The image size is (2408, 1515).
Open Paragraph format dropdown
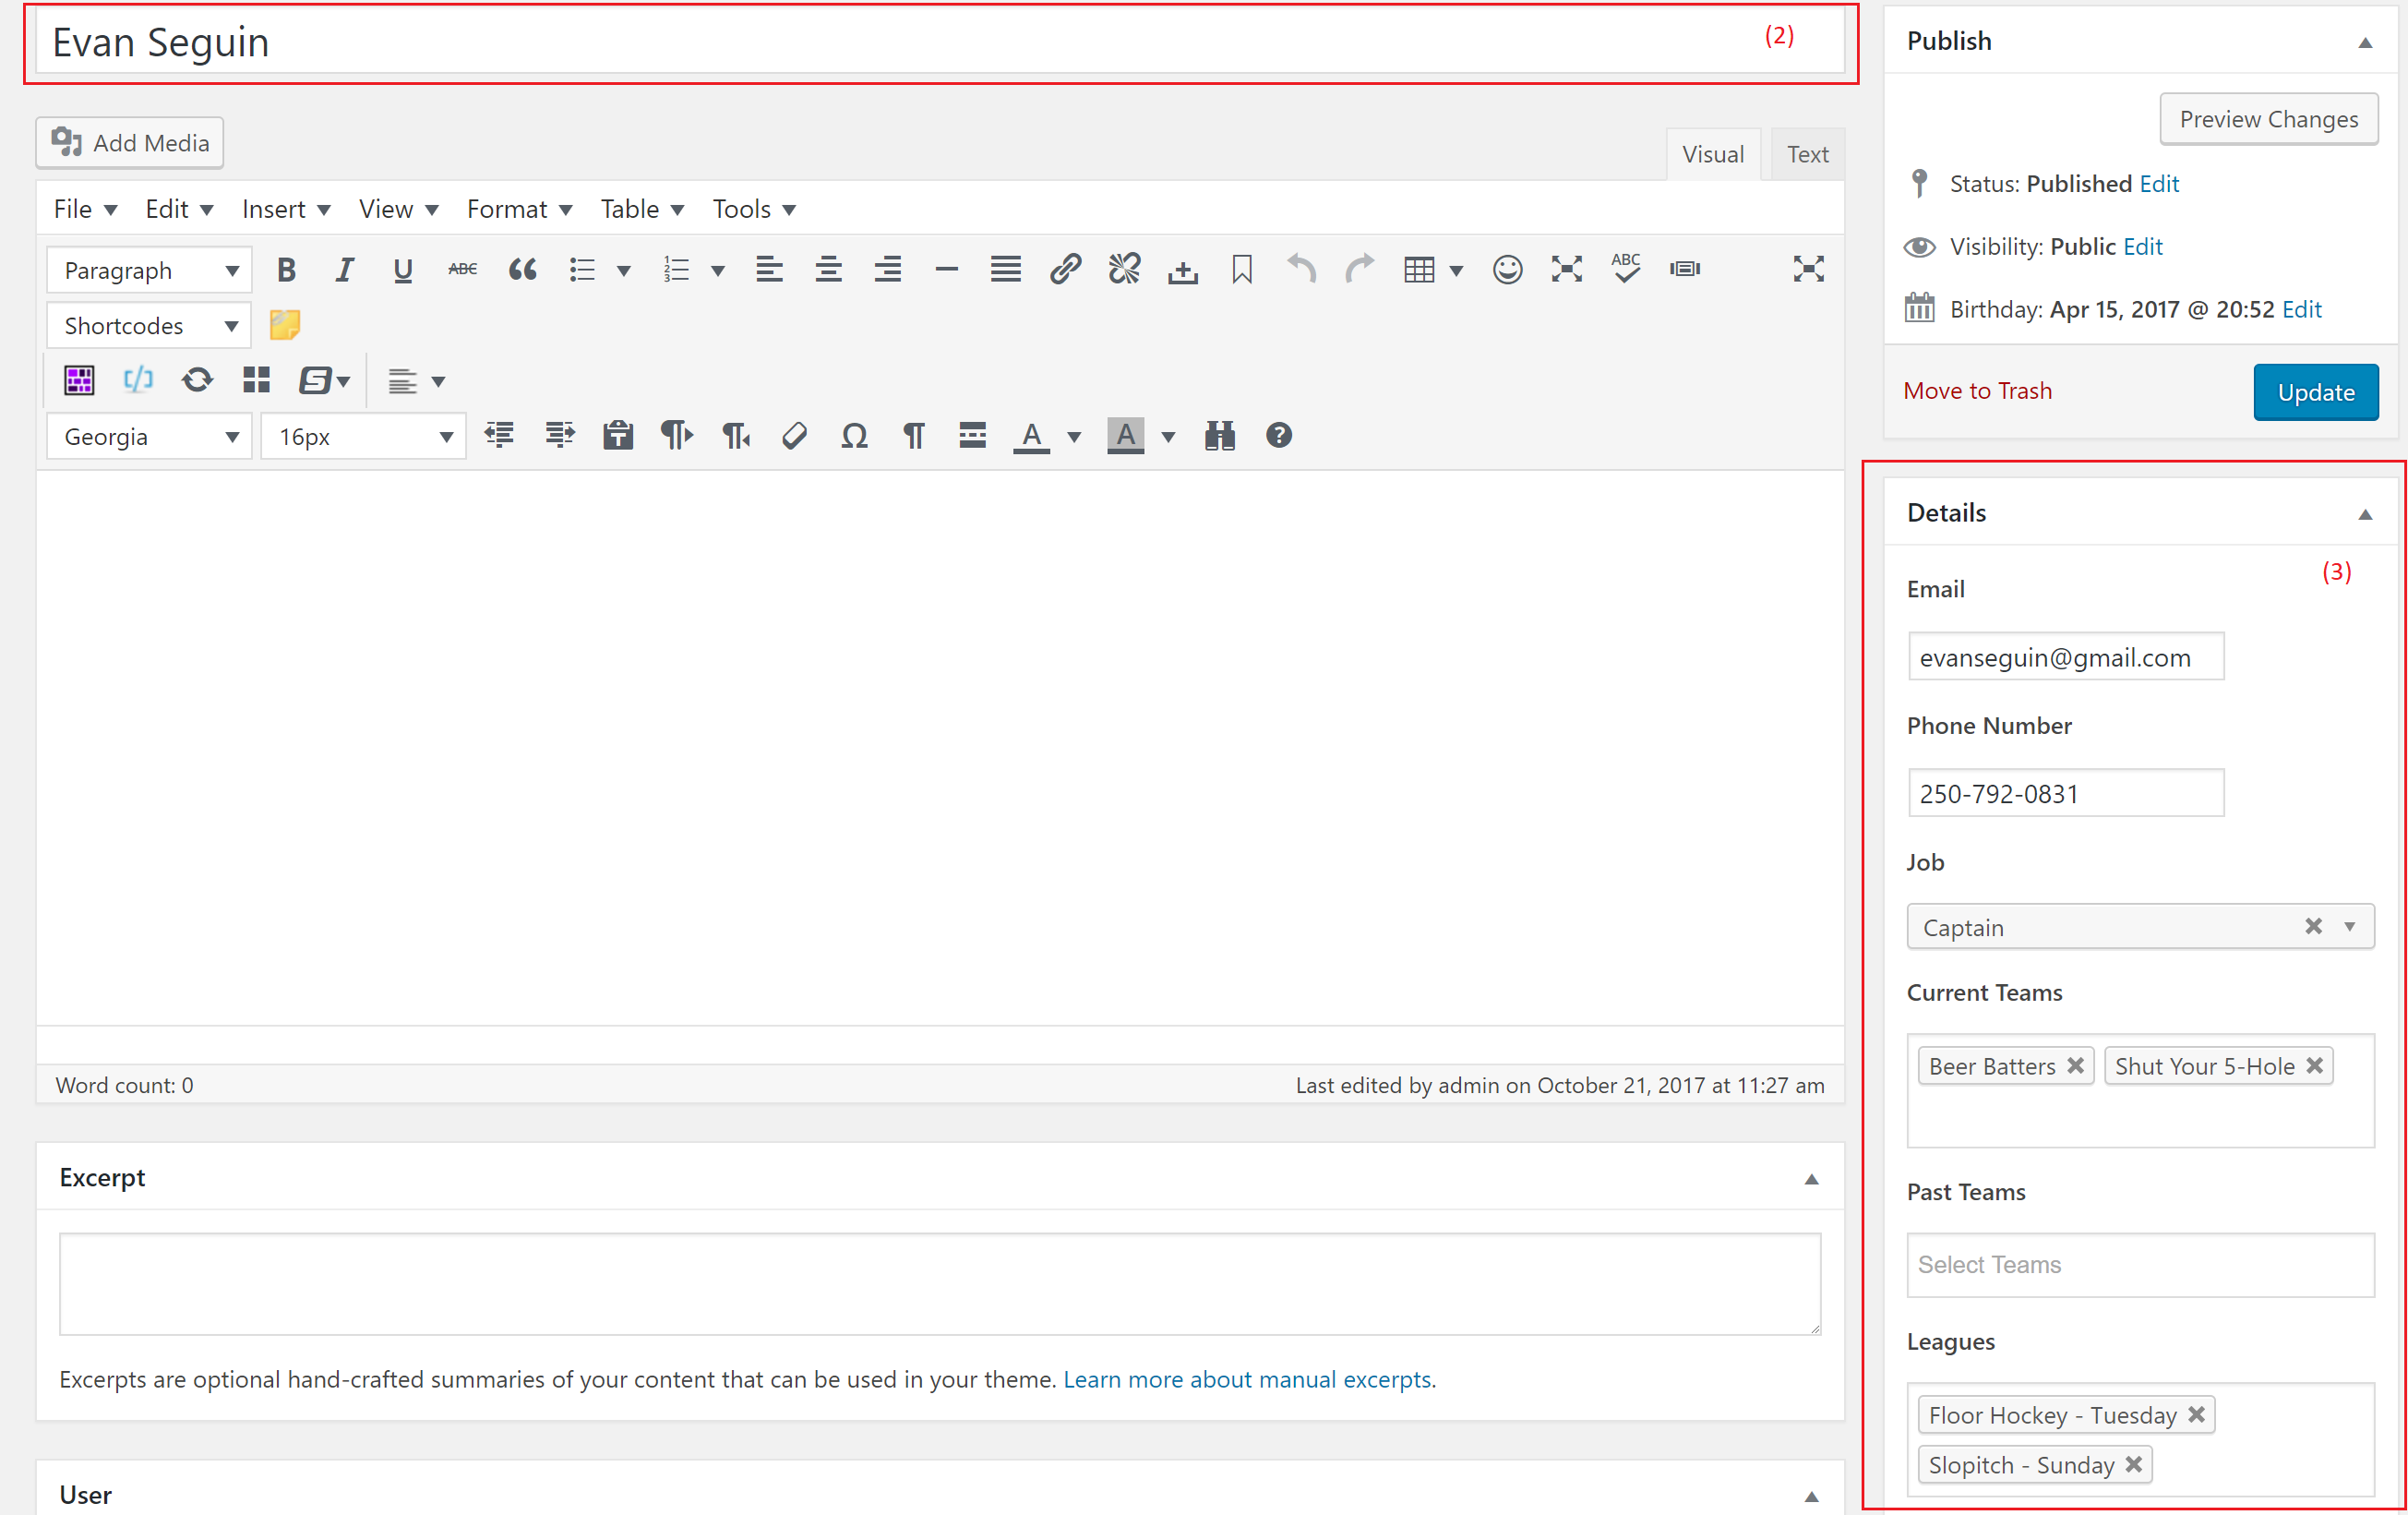click(x=149, y=270)
